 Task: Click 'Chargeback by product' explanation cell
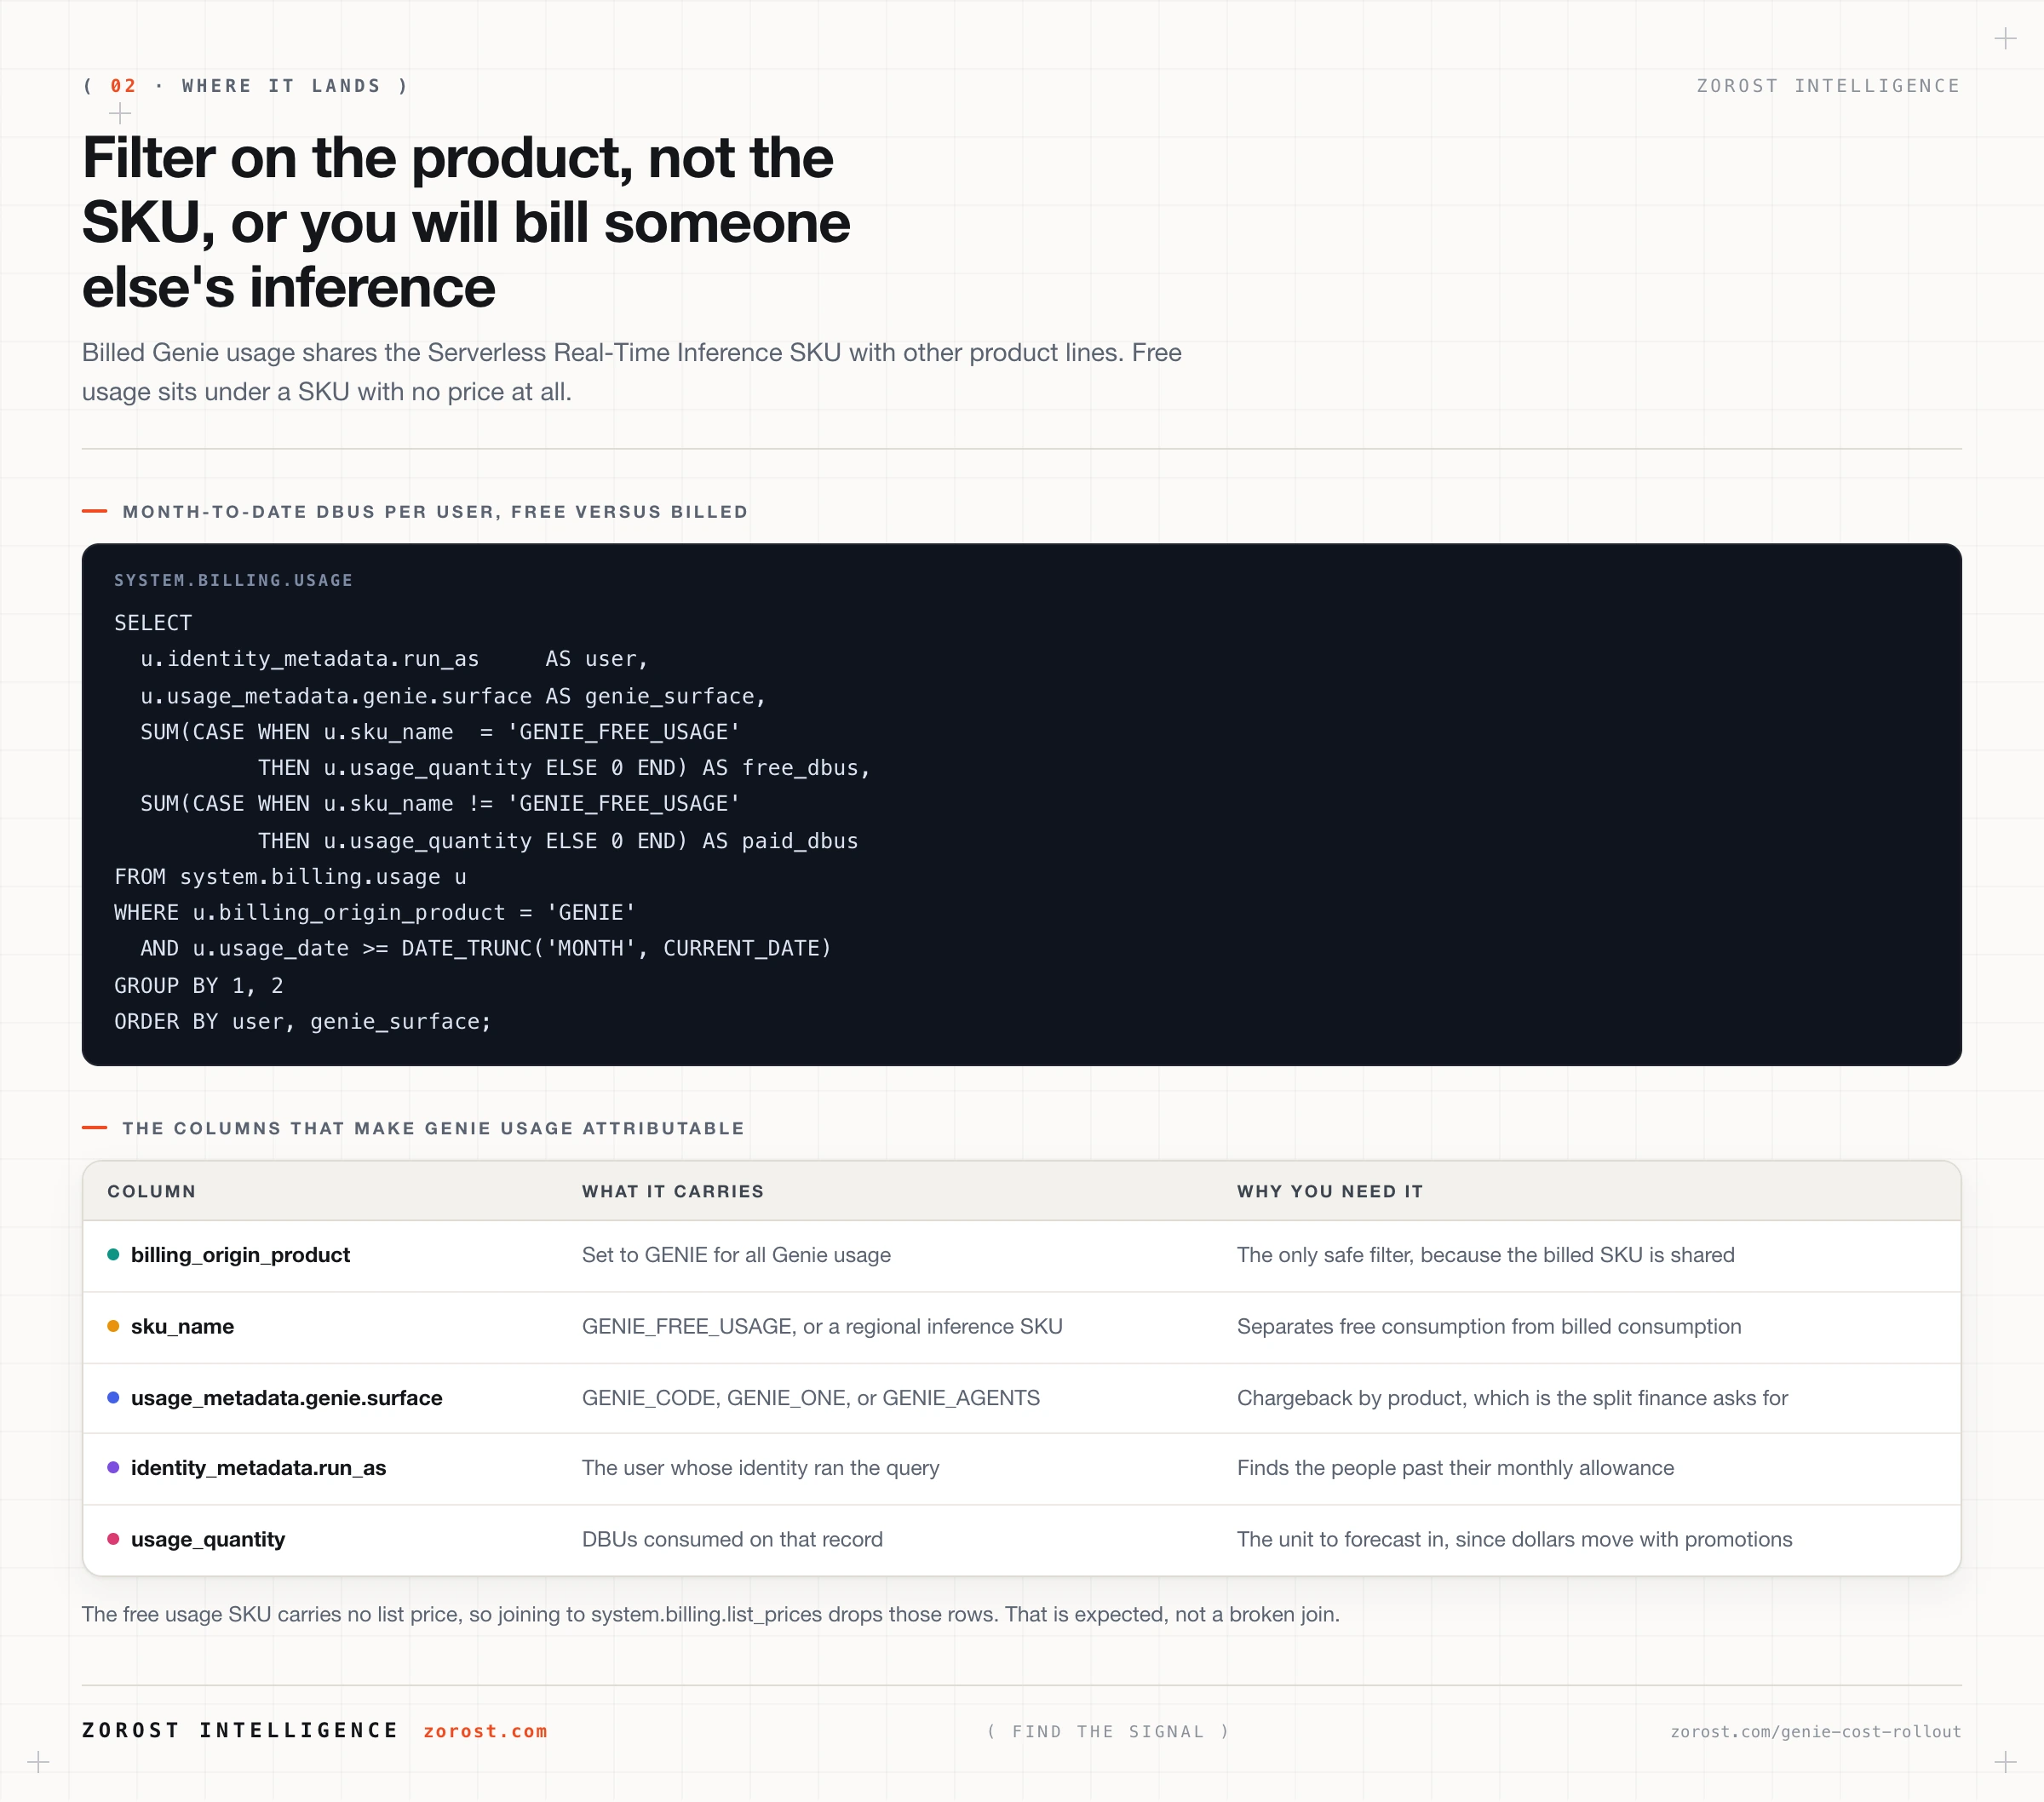click(1512, 1397)
